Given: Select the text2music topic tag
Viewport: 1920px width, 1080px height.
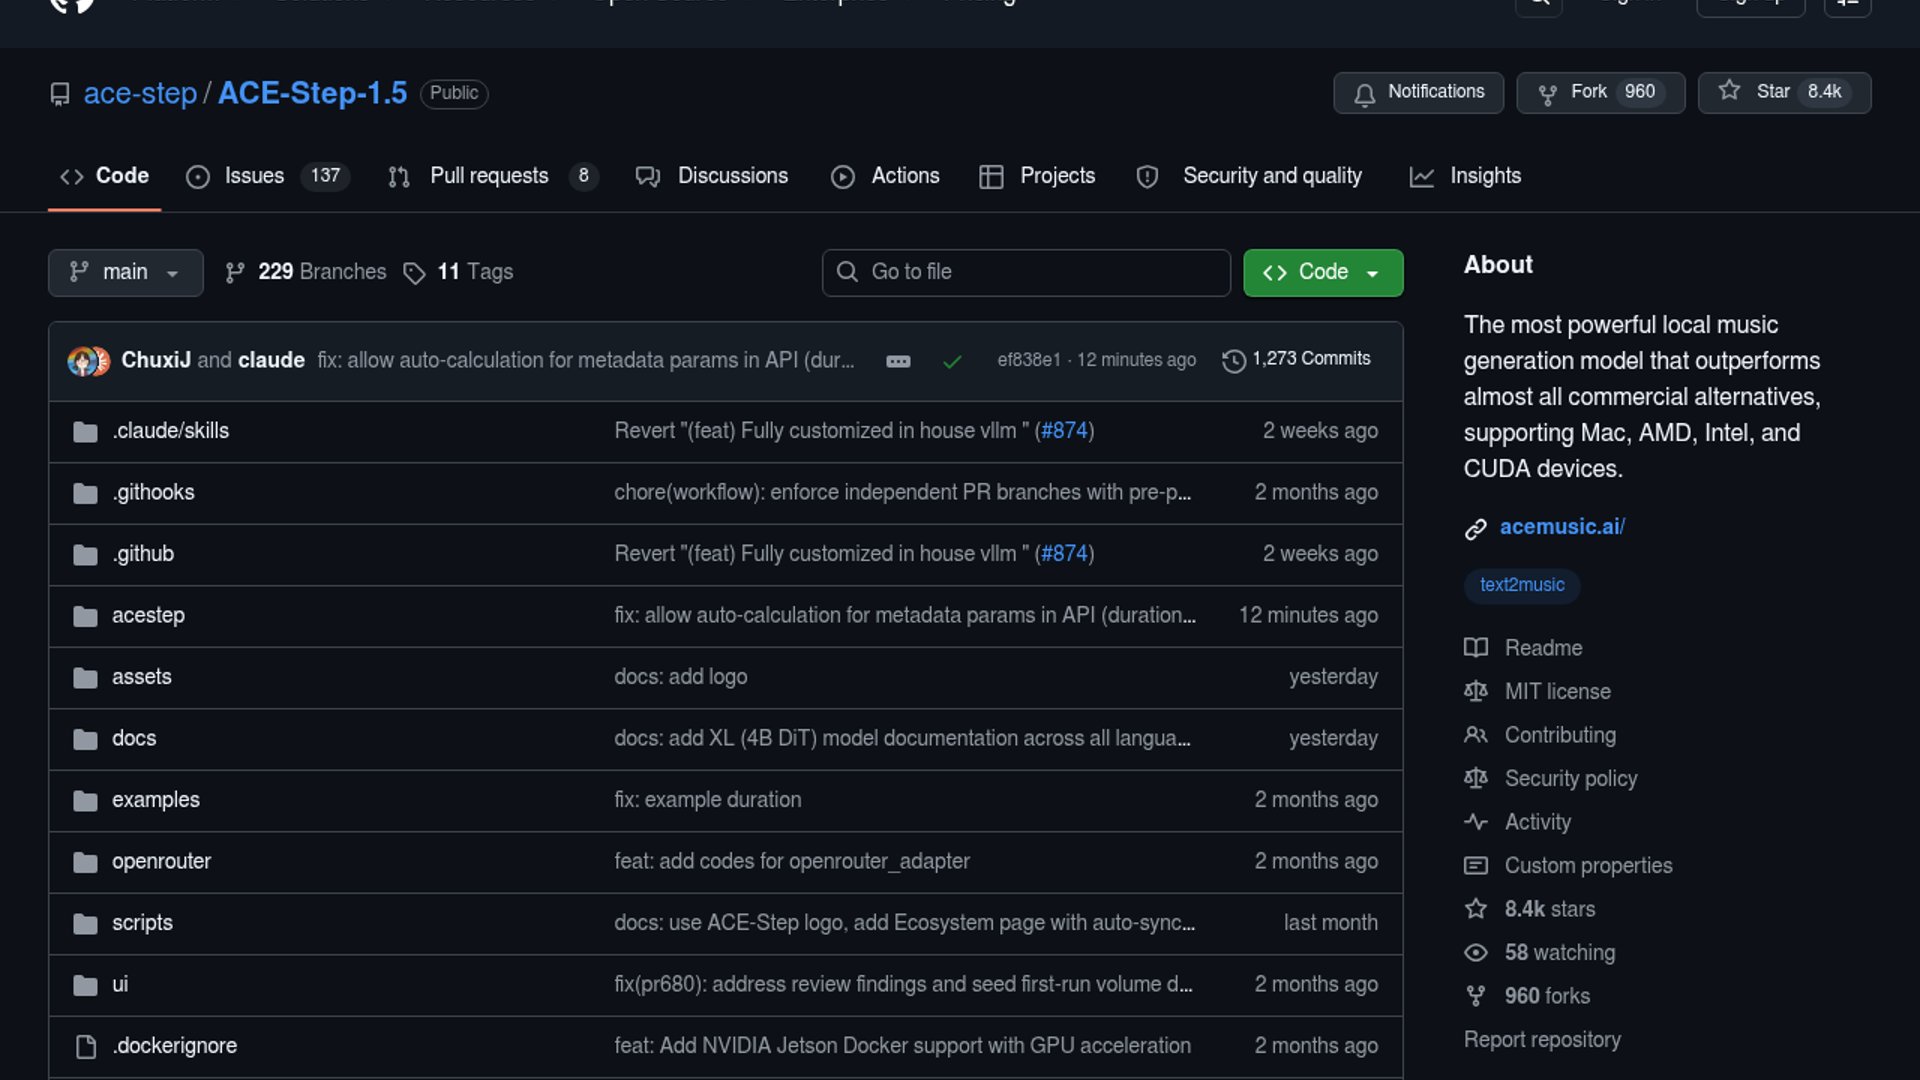Looking at the screenshot, I should pos(1521,585).
